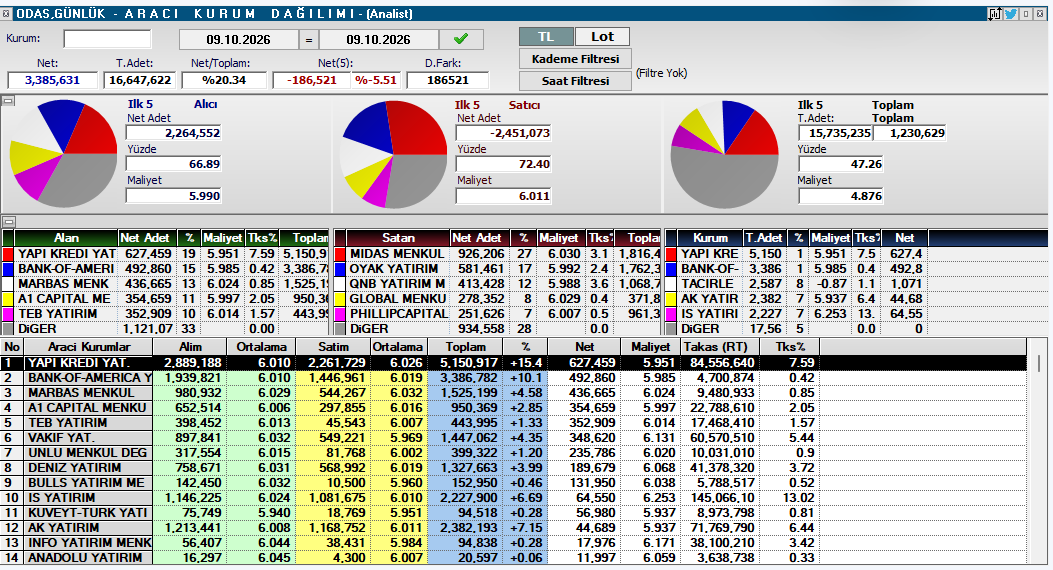Click yellow swatch beside GLOBAL MENKU
1053x570 pixels.
(x=340, y=299)
